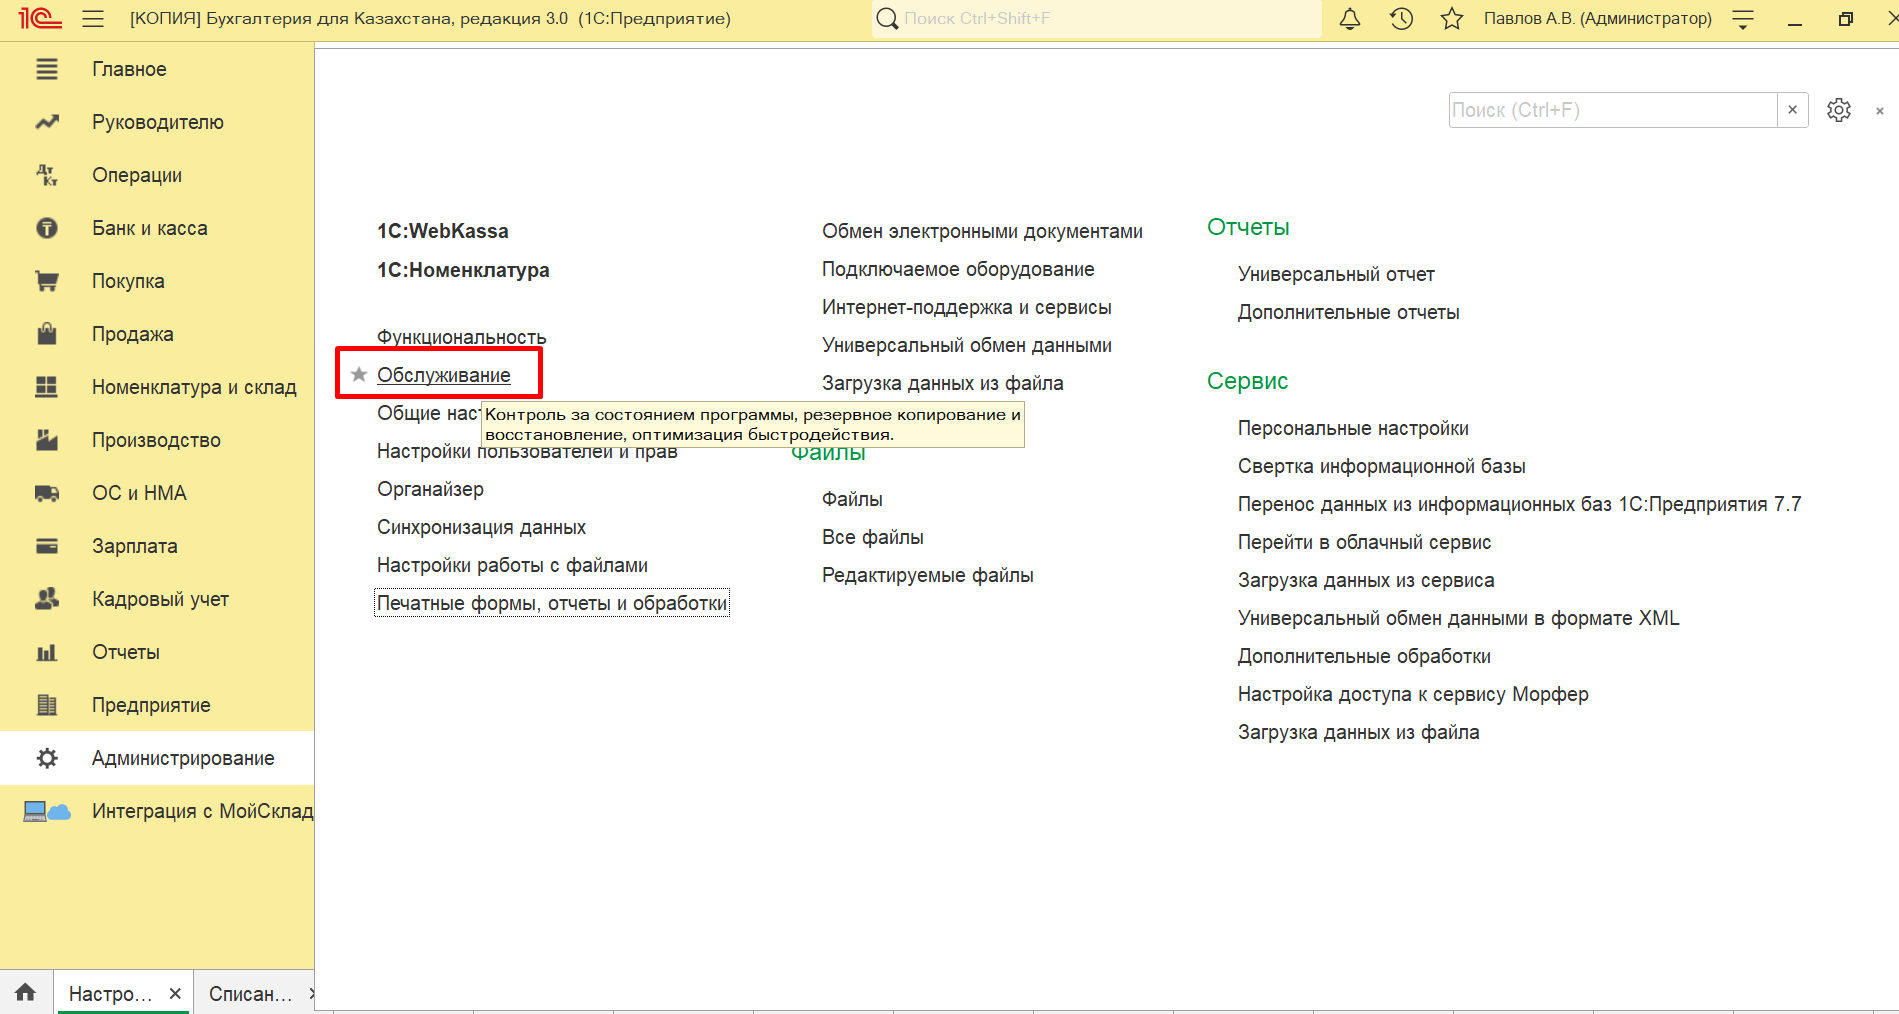The height and width of the screenshot is (1014, 1899).
Task: Open Дополнительные обработки
Action: point(1364,656)
